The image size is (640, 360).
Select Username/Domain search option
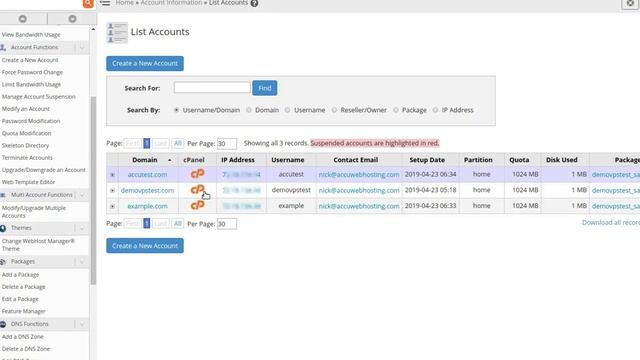coord(176,110)
